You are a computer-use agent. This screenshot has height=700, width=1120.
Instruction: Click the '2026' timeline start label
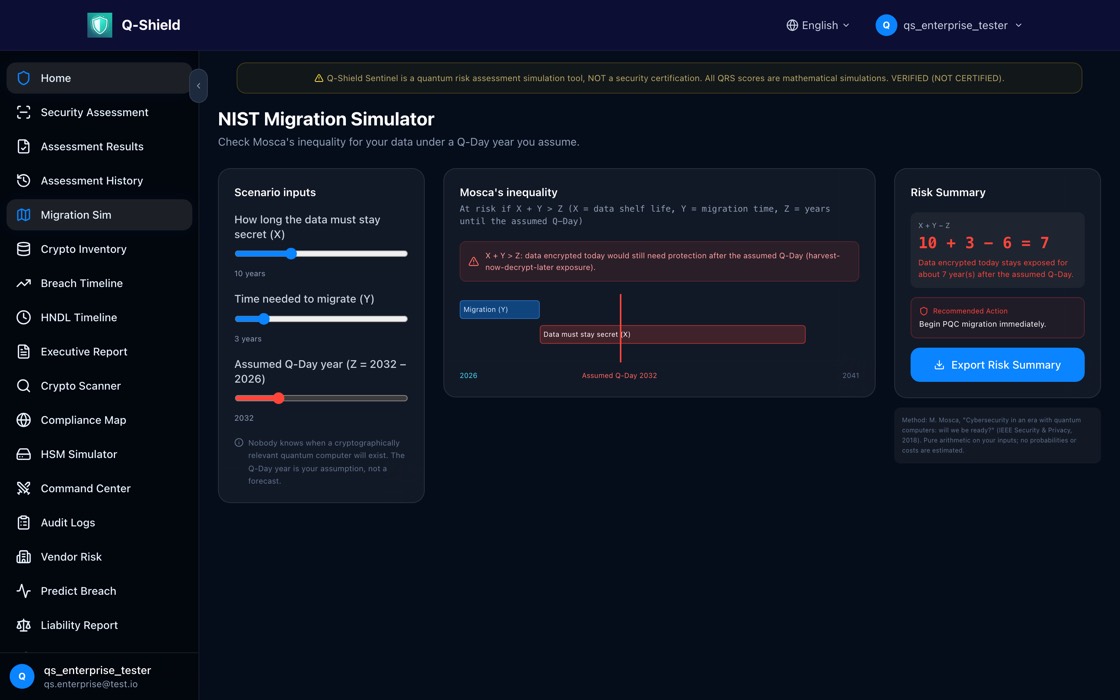point(469,376)
